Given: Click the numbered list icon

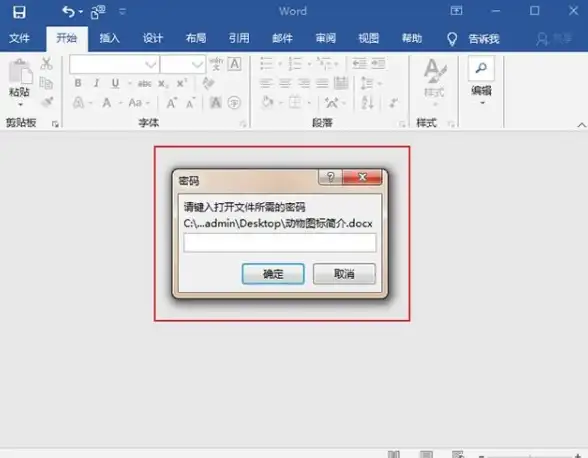Looking at the screenshot, I should (295, 64).
